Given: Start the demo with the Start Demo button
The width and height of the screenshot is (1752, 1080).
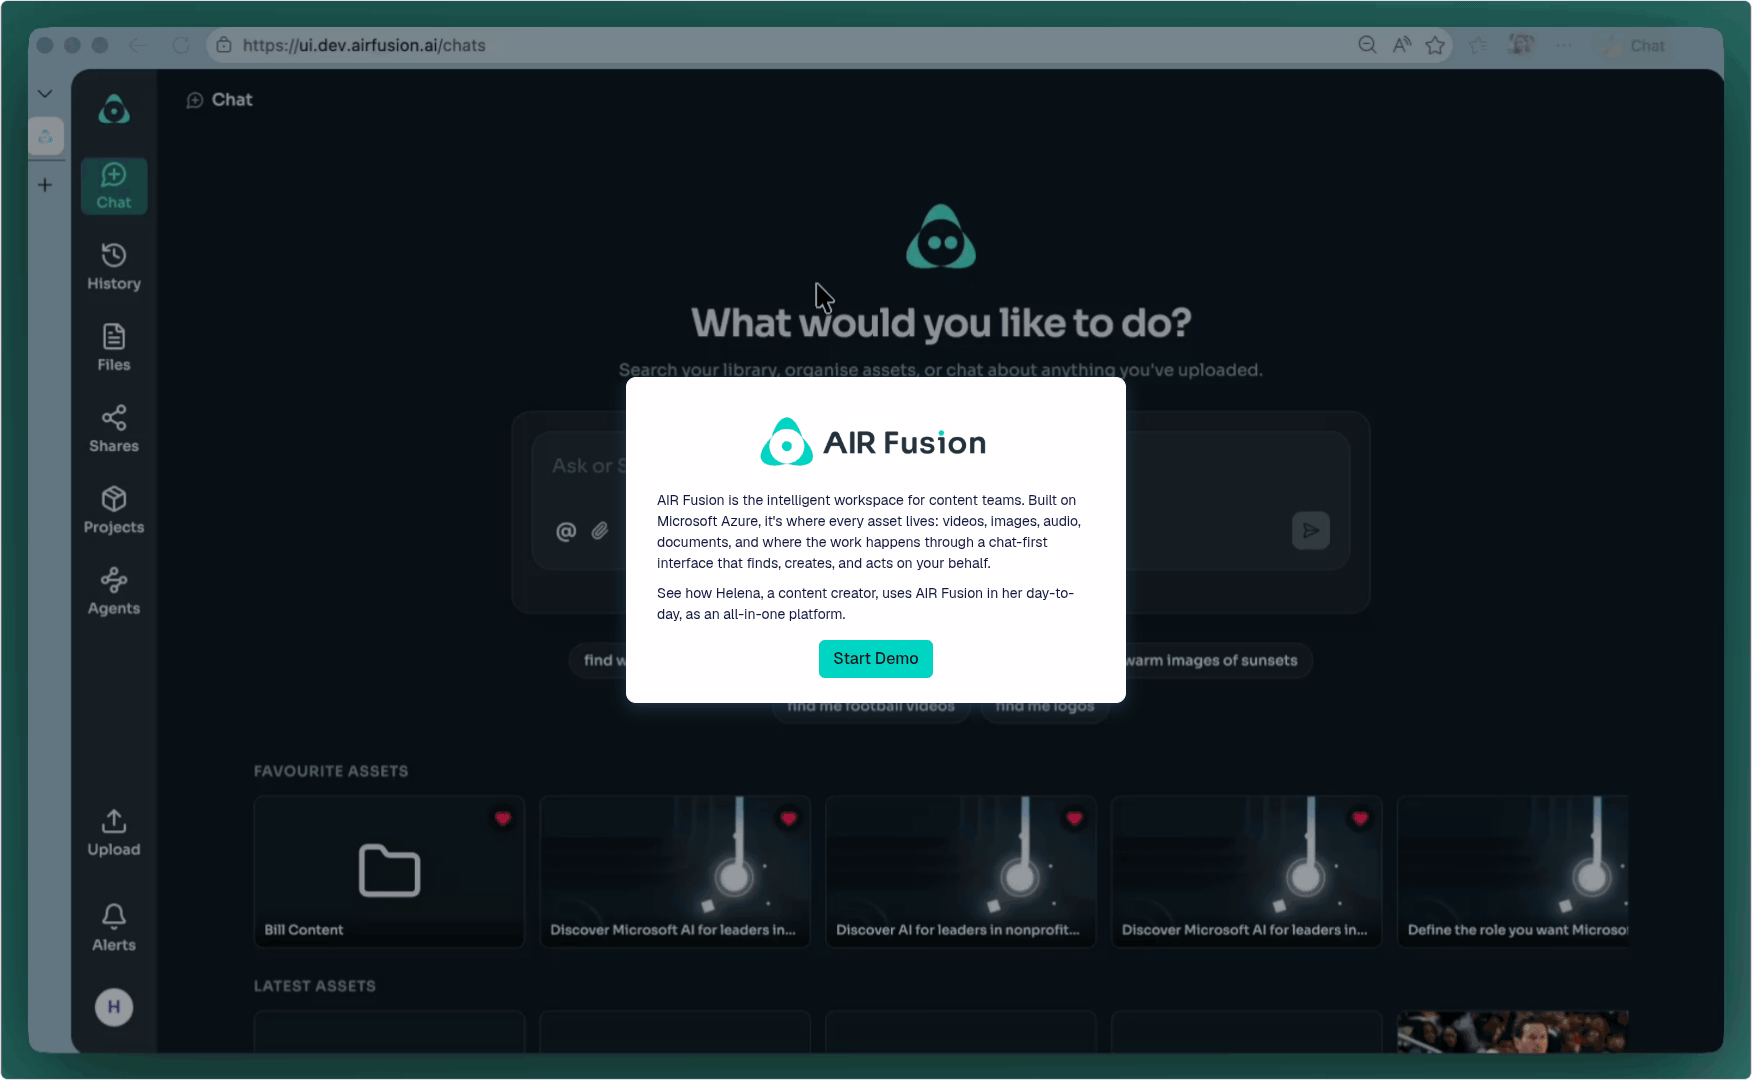Looking at the screenshot, I should pos(876,659).
